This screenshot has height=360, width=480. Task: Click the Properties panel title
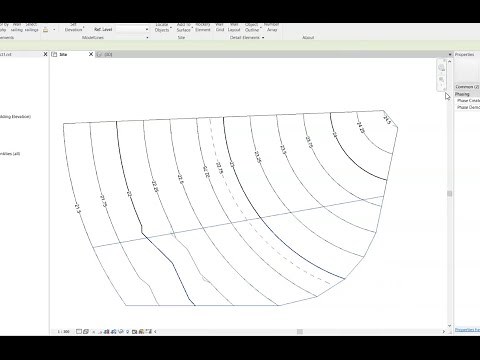464,54
